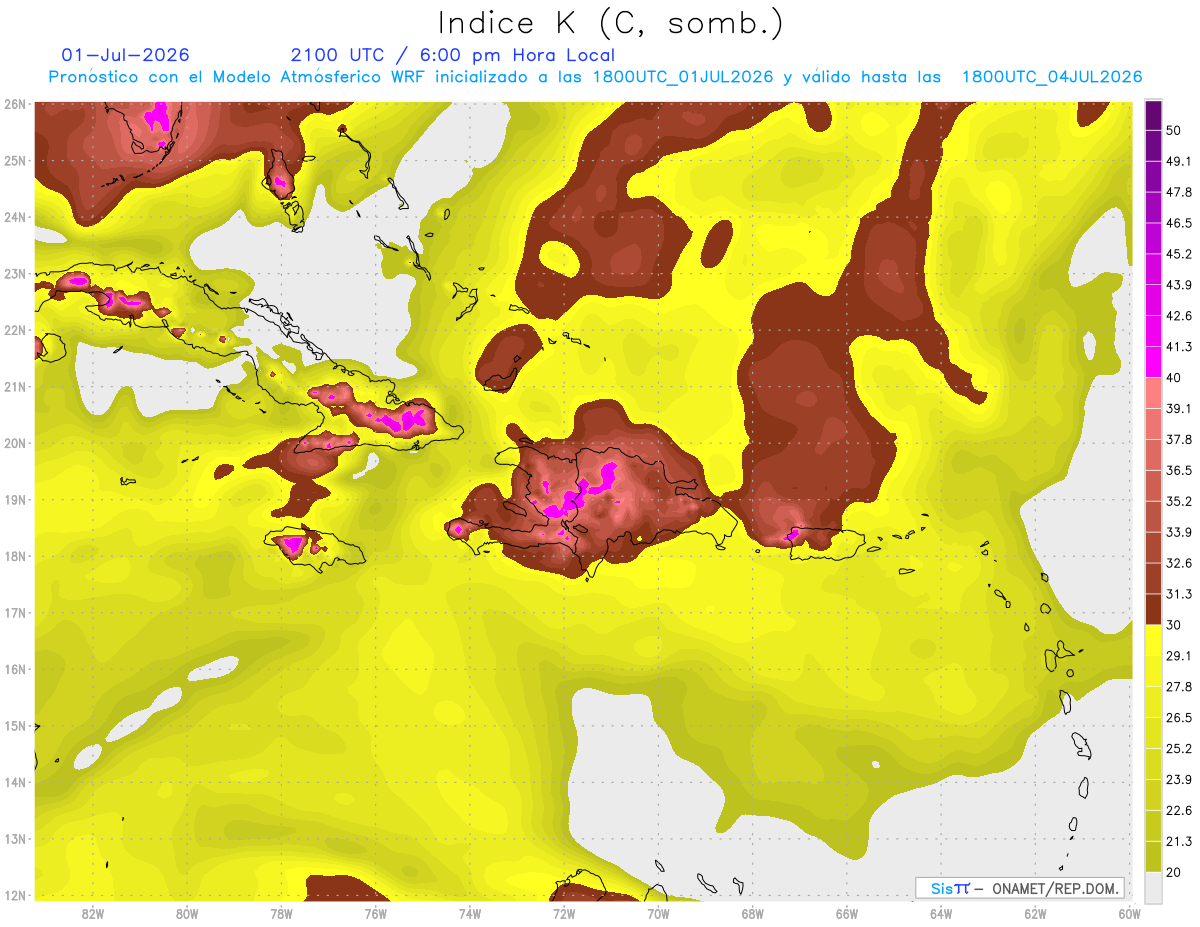This screenshot has width=1200, height=927.
Task: Click the "42.6" legend value
Action: [1178, 316]
